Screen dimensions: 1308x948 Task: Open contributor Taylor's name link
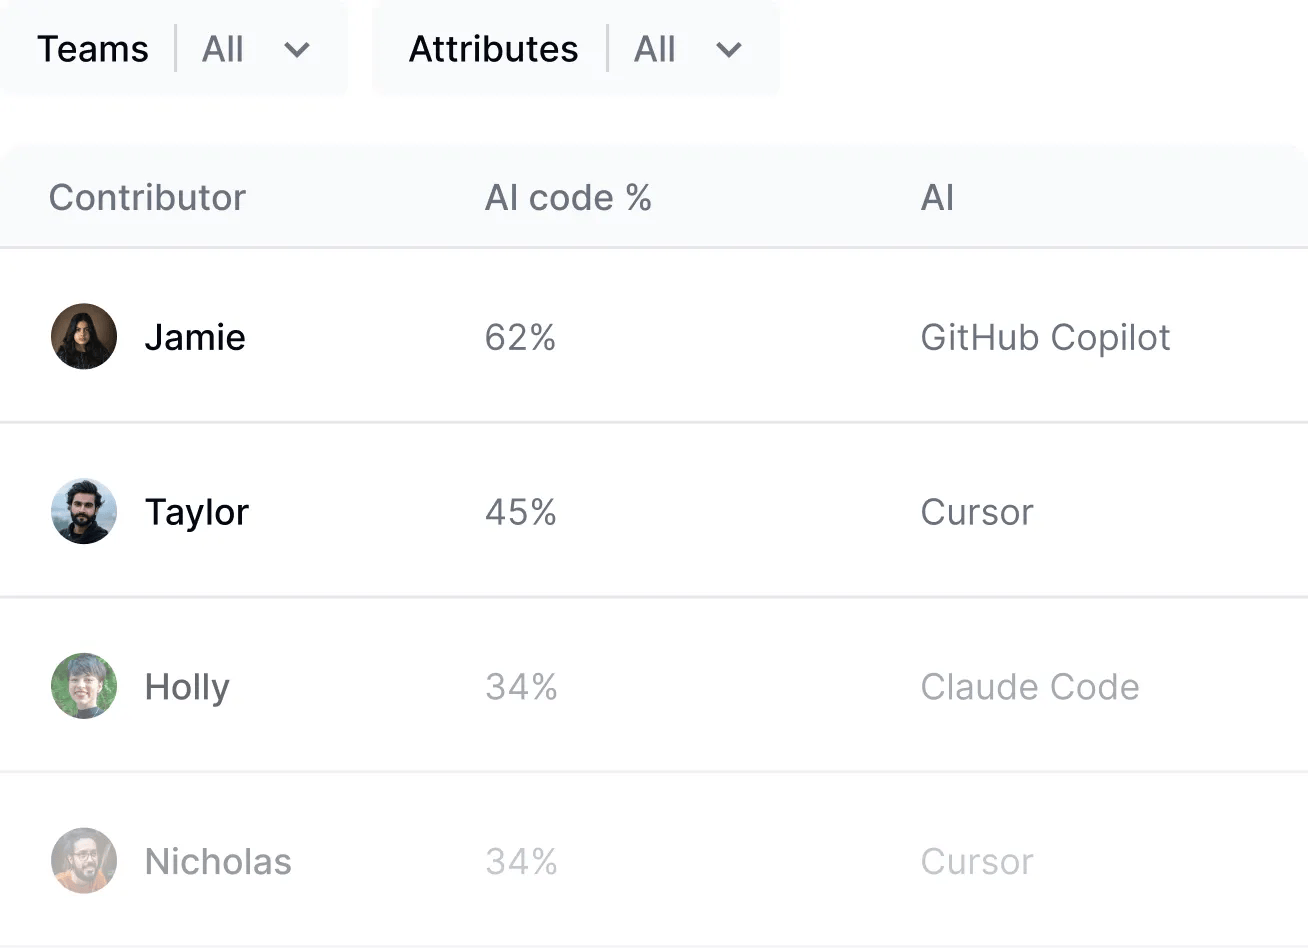point(197,512)
